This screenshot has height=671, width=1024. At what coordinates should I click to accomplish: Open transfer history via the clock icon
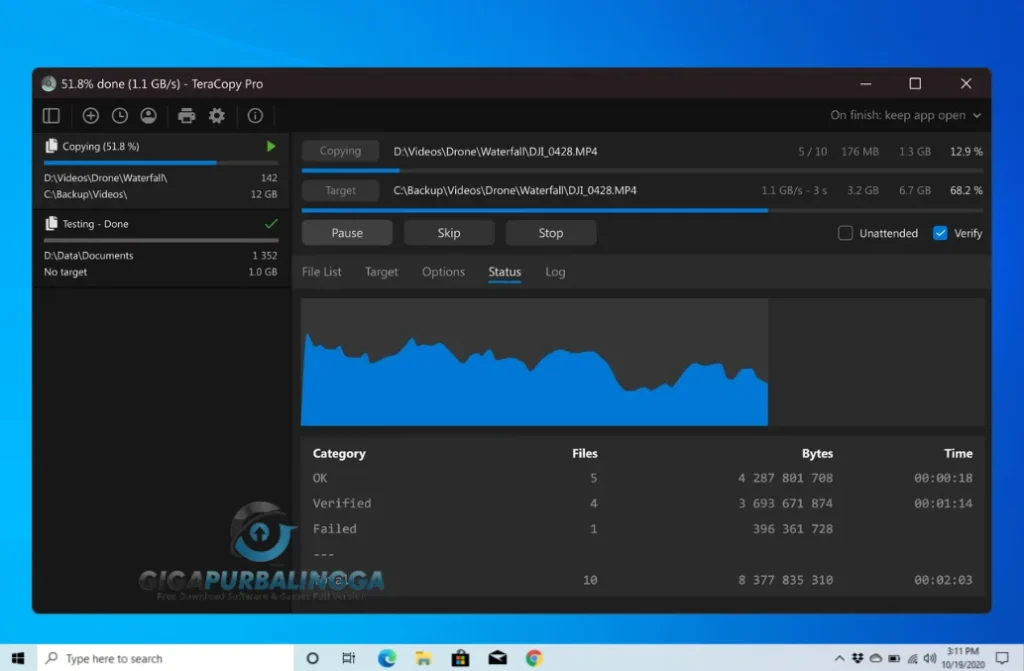click(120, 115)
